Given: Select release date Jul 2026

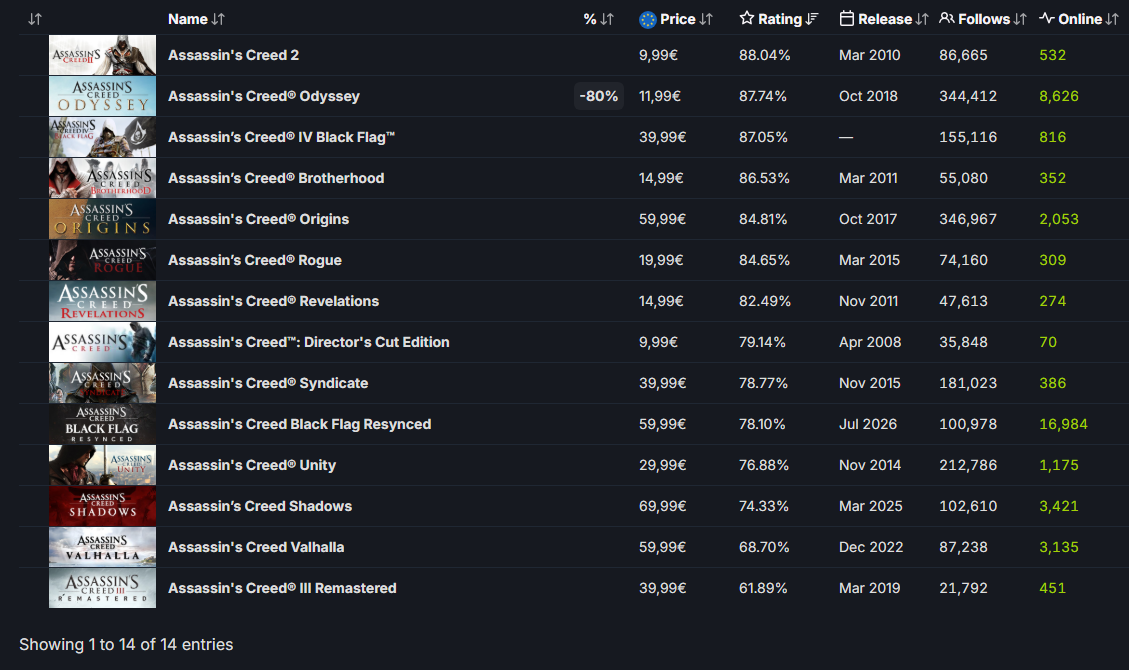Looking at the screenshot, I should click(x=868, y=425).
